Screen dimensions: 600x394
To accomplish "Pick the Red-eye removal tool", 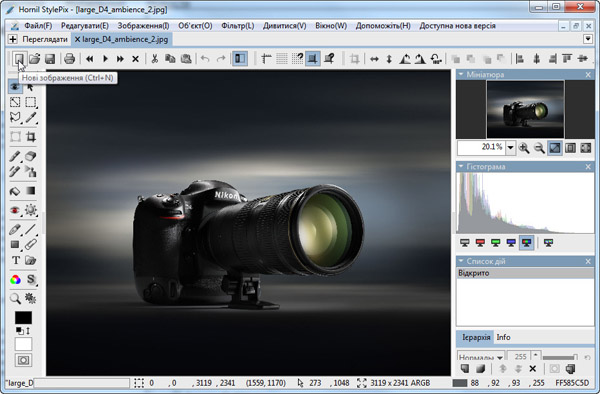I will (15, 210).
